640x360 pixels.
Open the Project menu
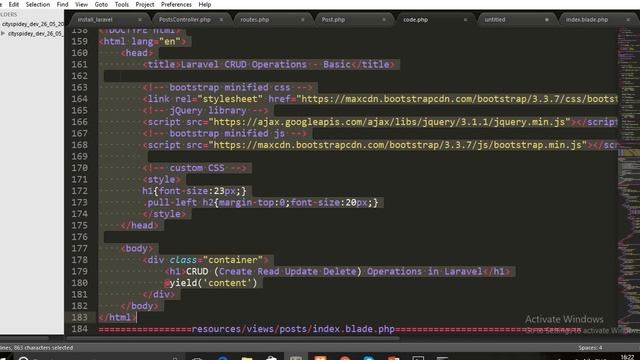tap(145, 4)
